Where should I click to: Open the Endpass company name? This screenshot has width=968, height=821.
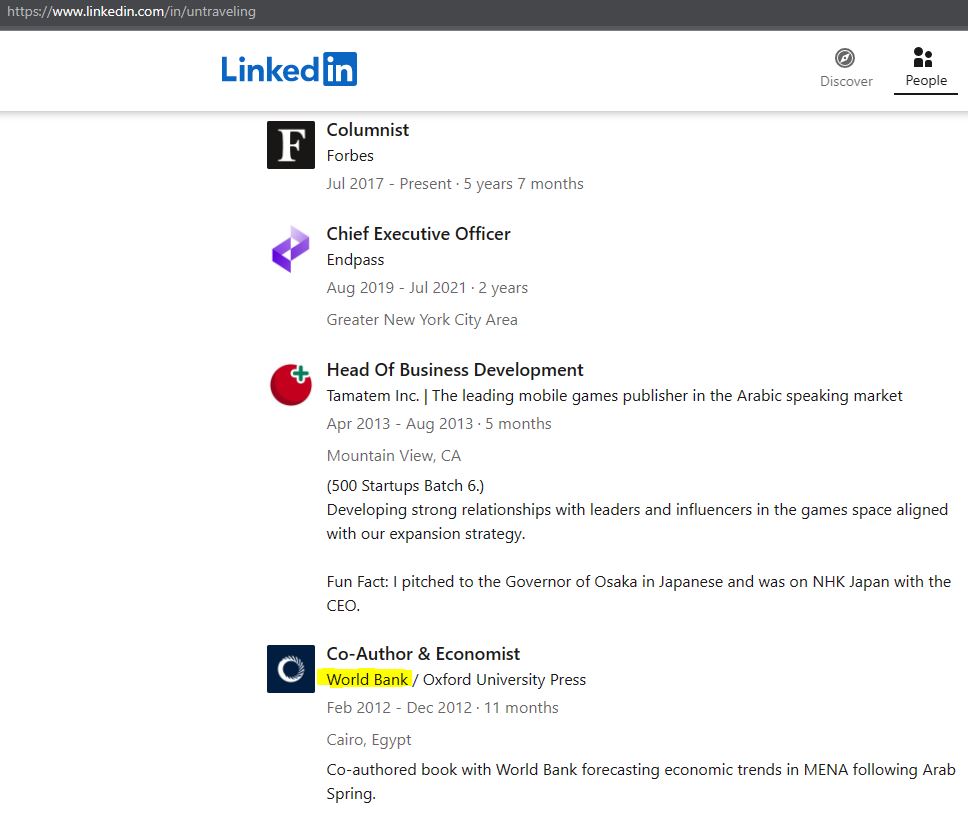355,260
